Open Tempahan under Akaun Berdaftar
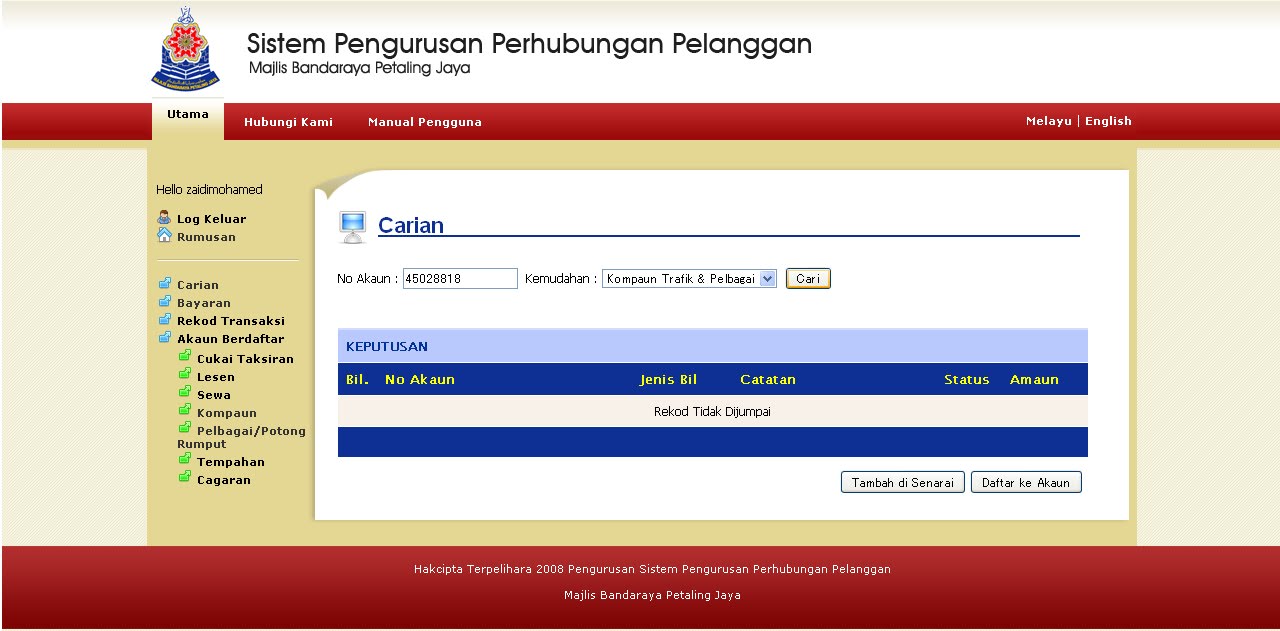This screenshot has width=1280, height=631. tap(231, 462)
